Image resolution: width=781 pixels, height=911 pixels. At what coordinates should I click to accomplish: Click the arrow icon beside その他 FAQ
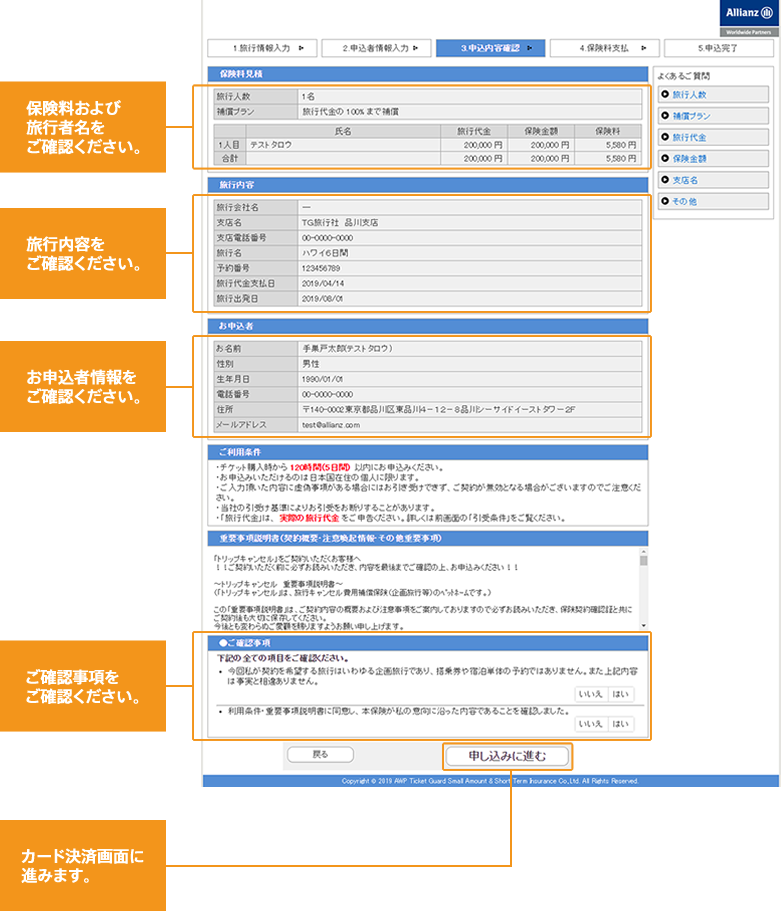click(665, 201)
